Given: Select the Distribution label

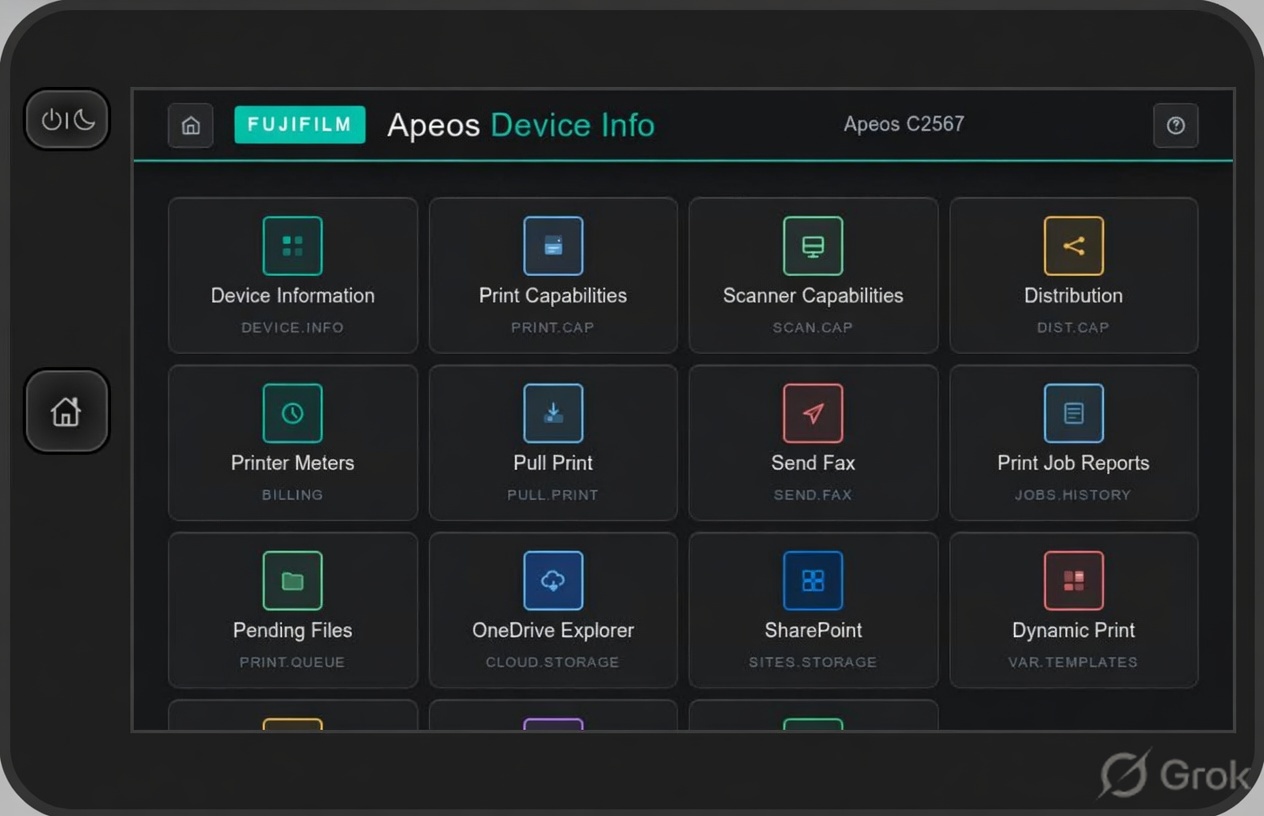Looking at the screenshot, I should click(x=1074, y=296).
